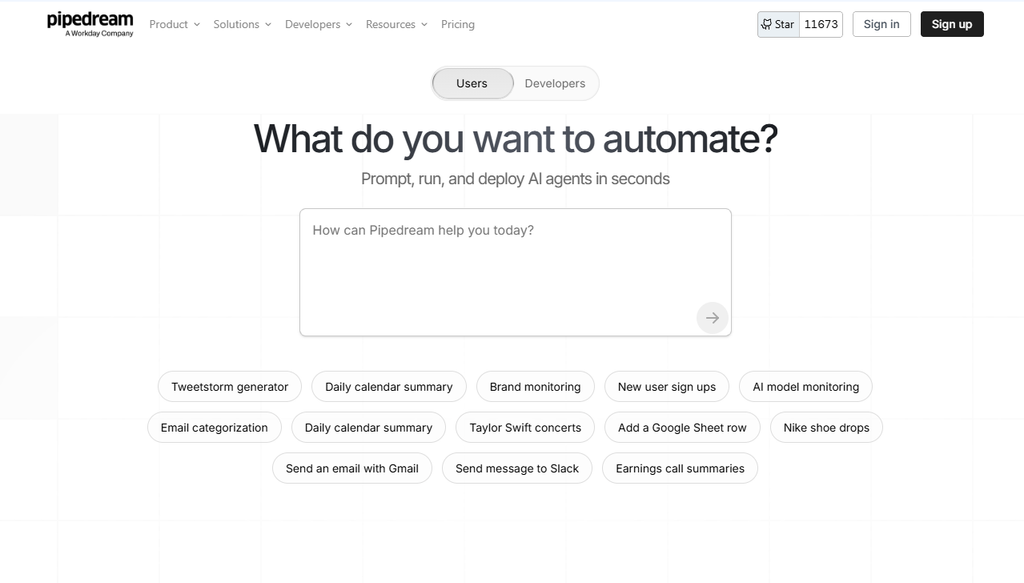Image resolution: width=1024 pixels, height=583 pixels.
Task: Select the Brand monitoring suggestion
Action: coord(535,386)
